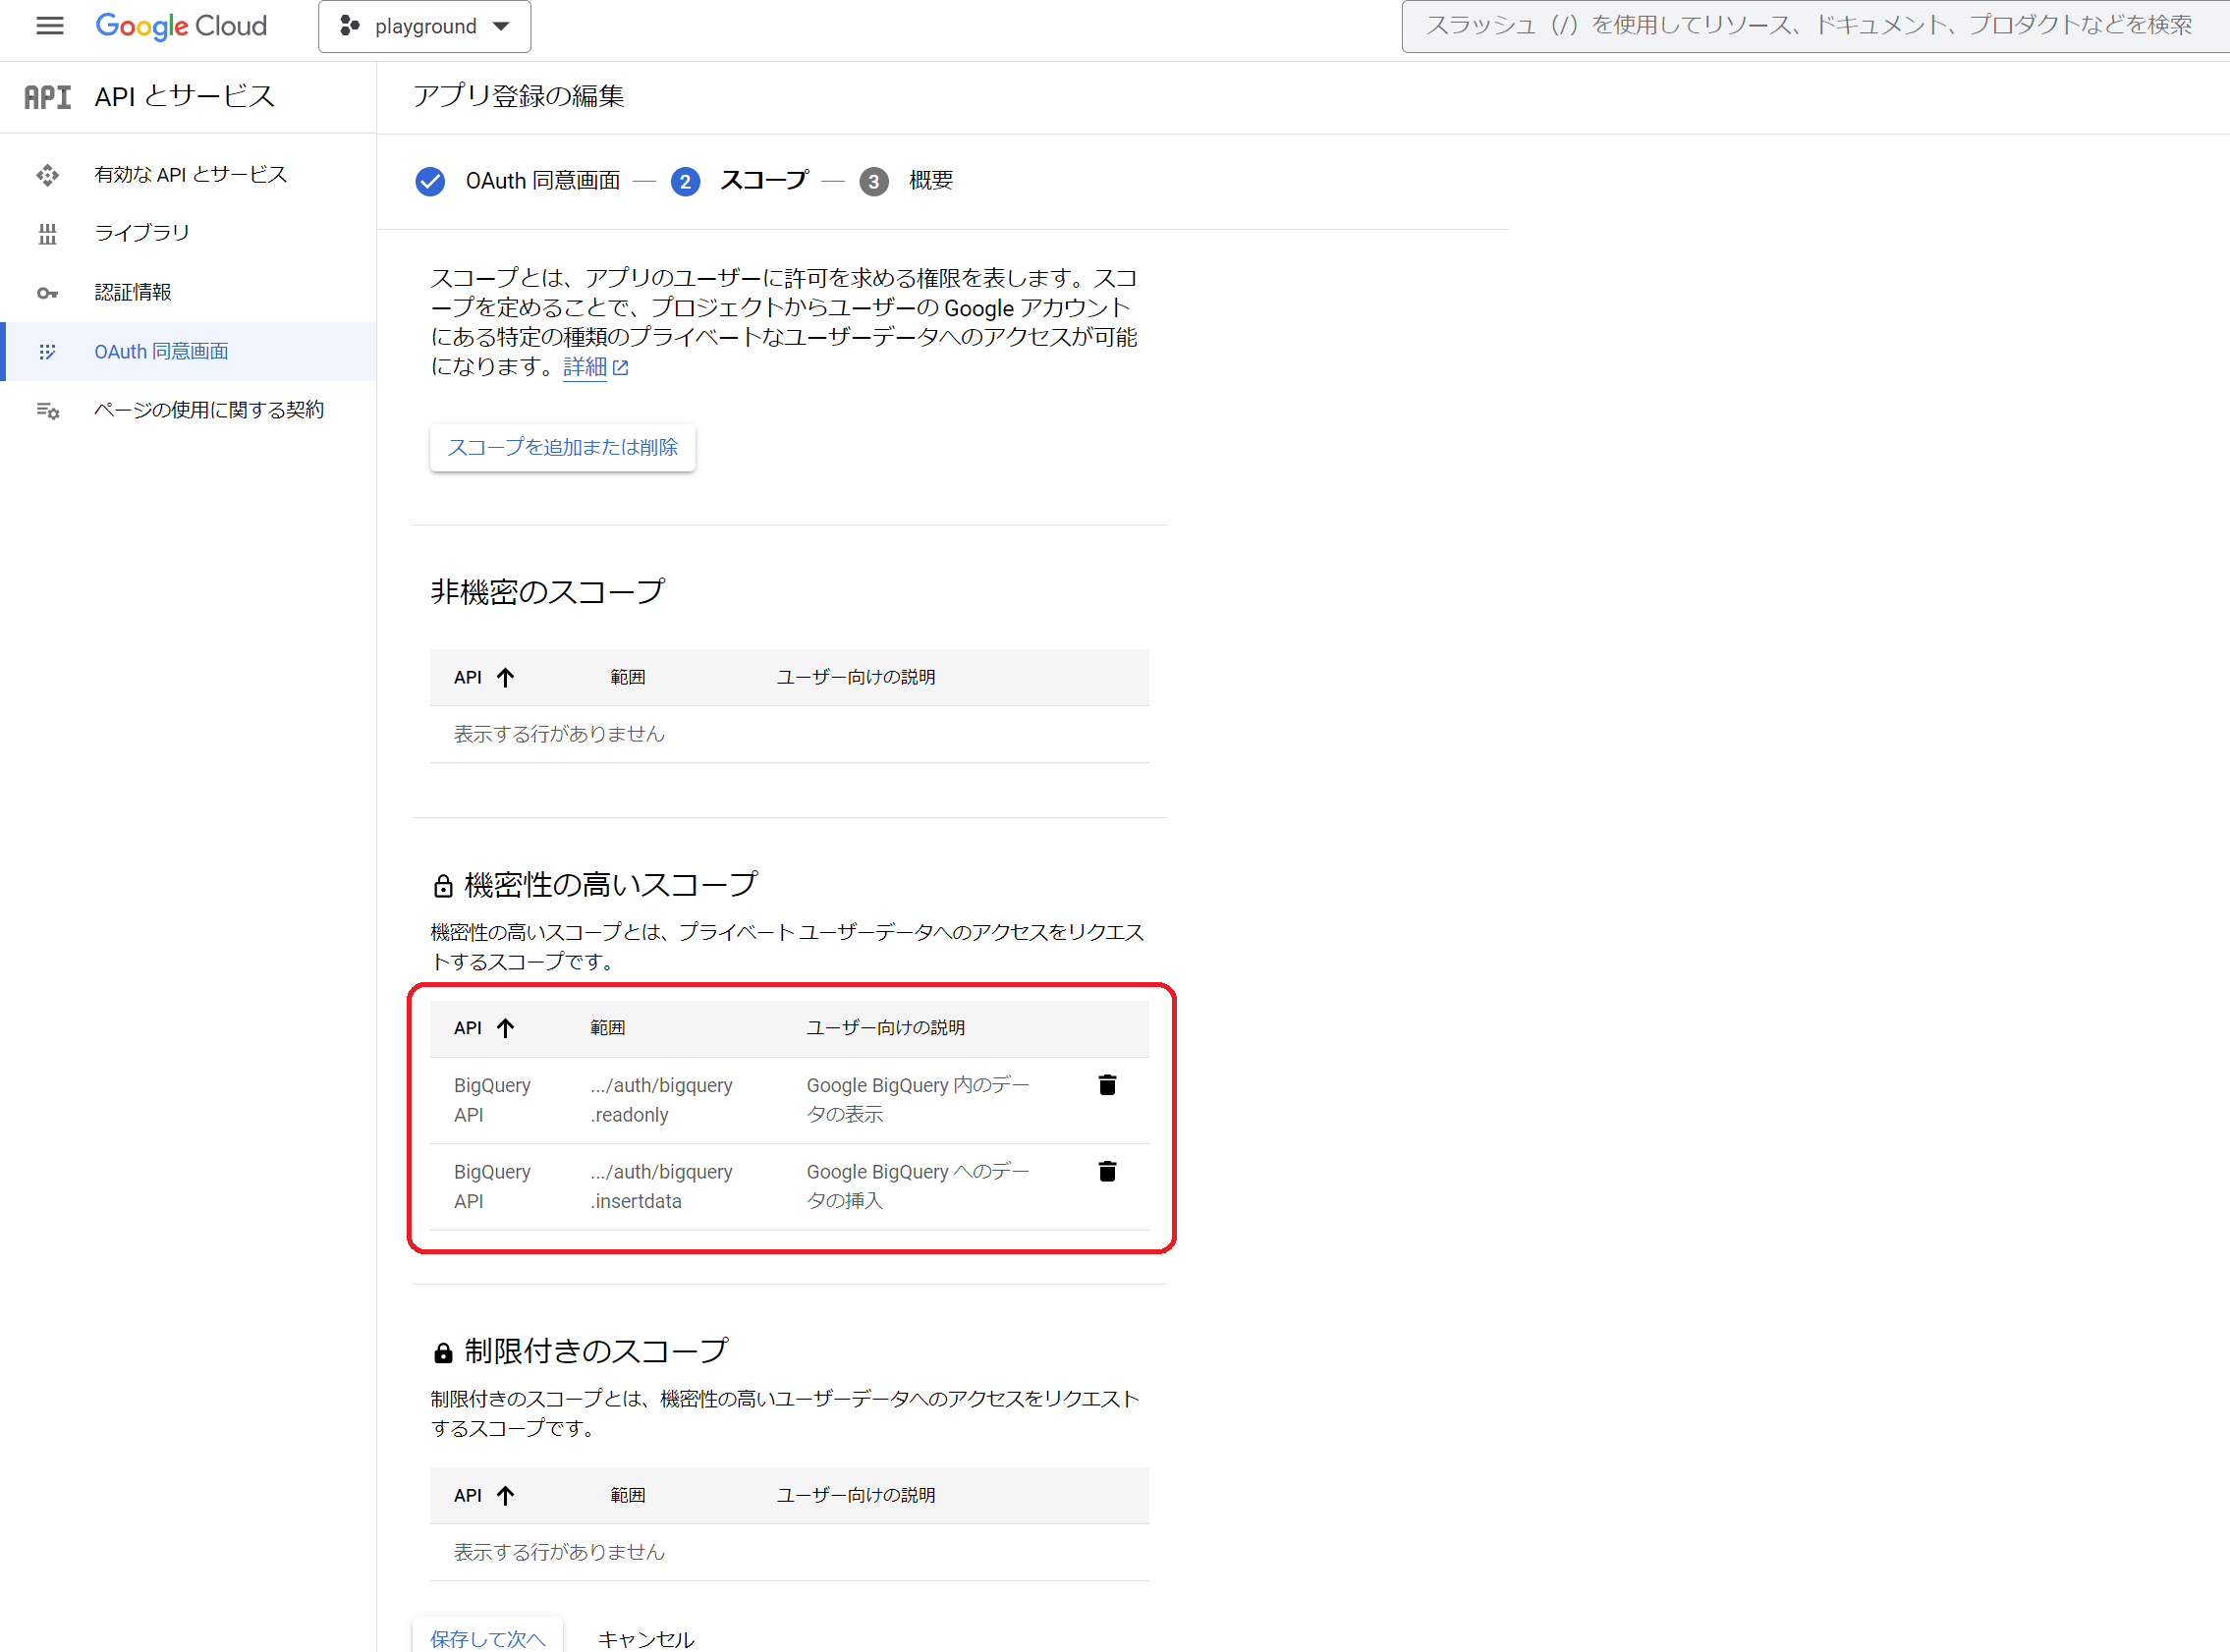Click the Google Cloud logo
This screenshot has width=2230, height=1652.
(x=181, y=26)
